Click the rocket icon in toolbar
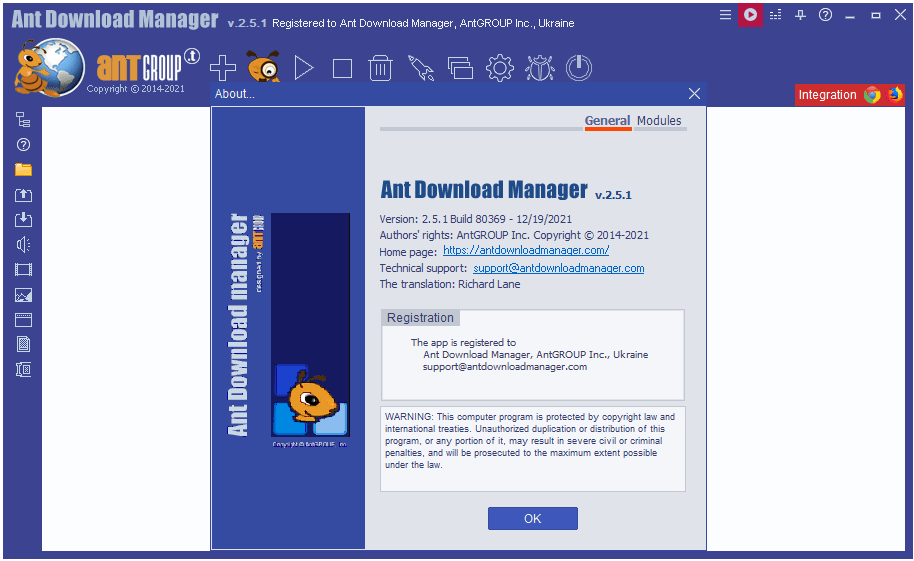This screenshot has width=914, height=561. [420, 68]
